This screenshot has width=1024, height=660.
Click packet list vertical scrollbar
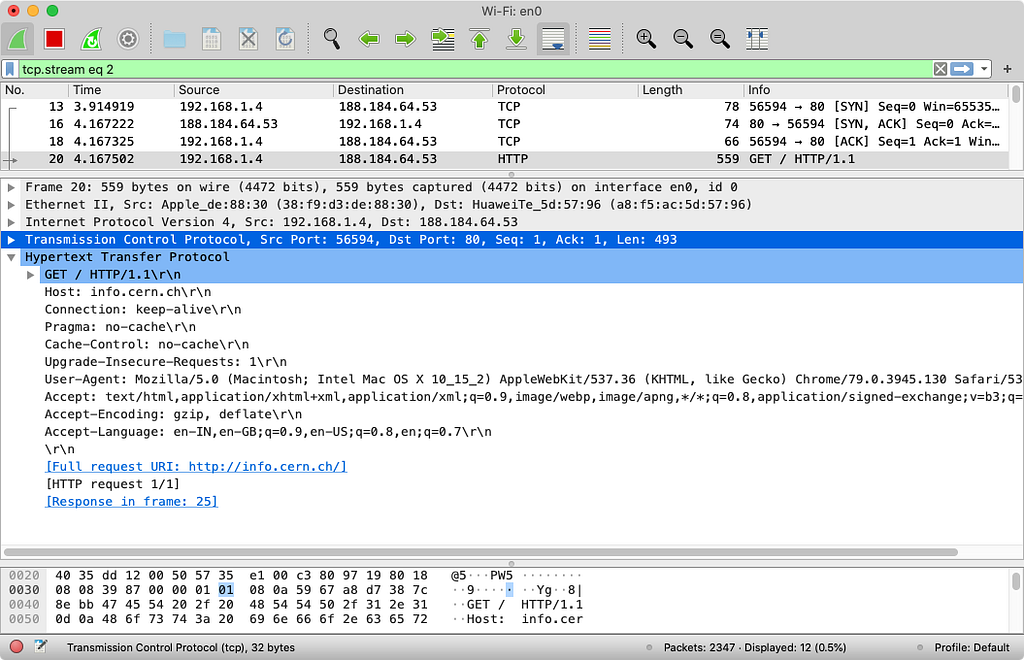point(1016,93)
